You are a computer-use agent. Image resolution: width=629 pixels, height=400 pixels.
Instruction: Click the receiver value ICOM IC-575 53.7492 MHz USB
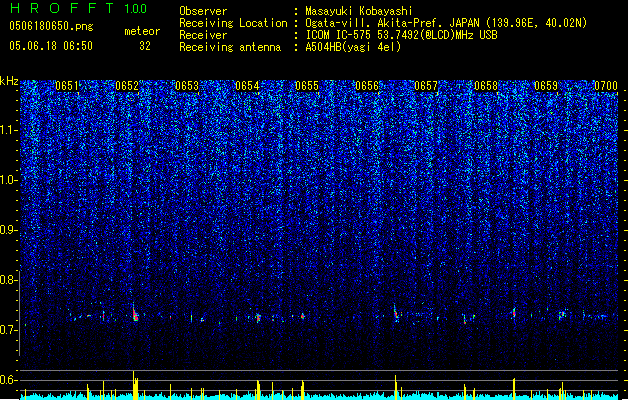coord(401,35)
